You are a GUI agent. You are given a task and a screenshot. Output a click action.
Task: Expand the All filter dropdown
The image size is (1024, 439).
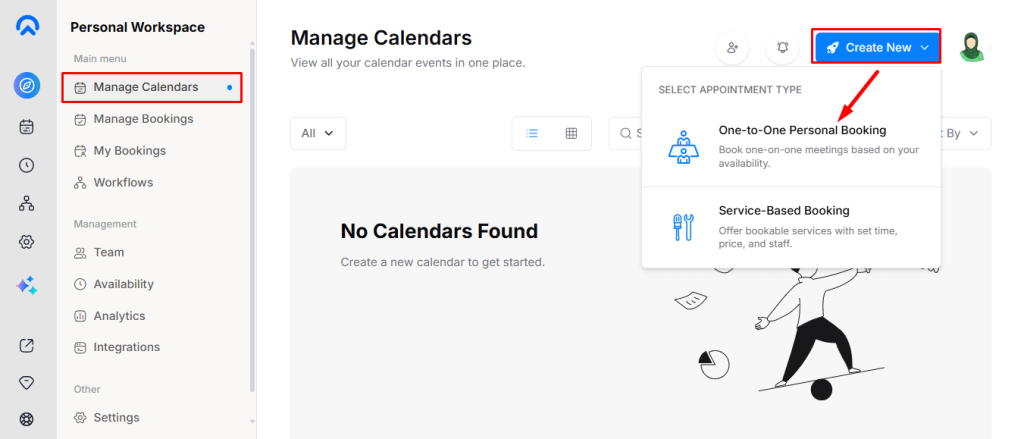(x=318, y=133)
